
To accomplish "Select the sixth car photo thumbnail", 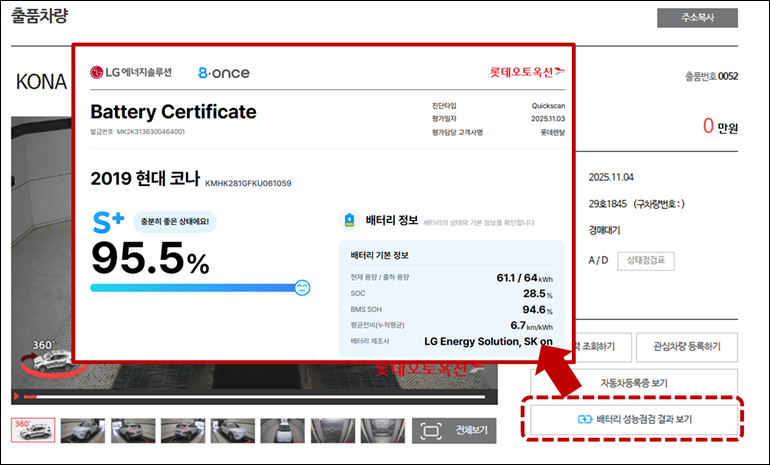I will [x=283, y=430].
